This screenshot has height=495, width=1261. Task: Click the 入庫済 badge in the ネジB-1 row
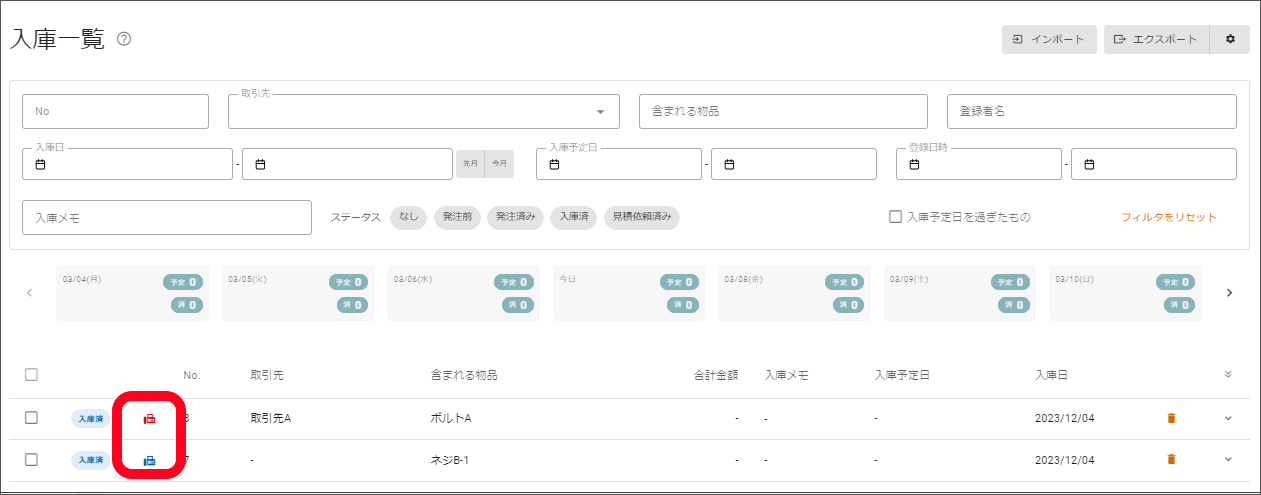[91, 459]
